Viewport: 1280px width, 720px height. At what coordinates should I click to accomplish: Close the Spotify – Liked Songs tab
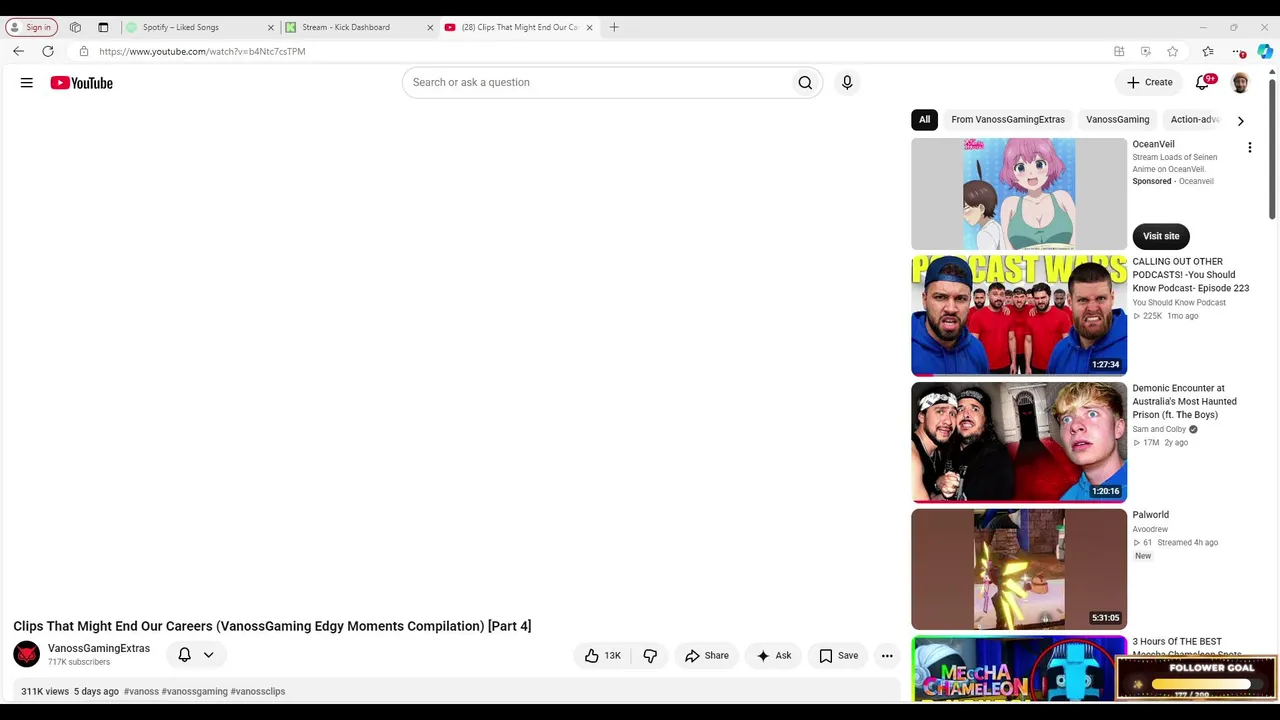tap(270, 27)
